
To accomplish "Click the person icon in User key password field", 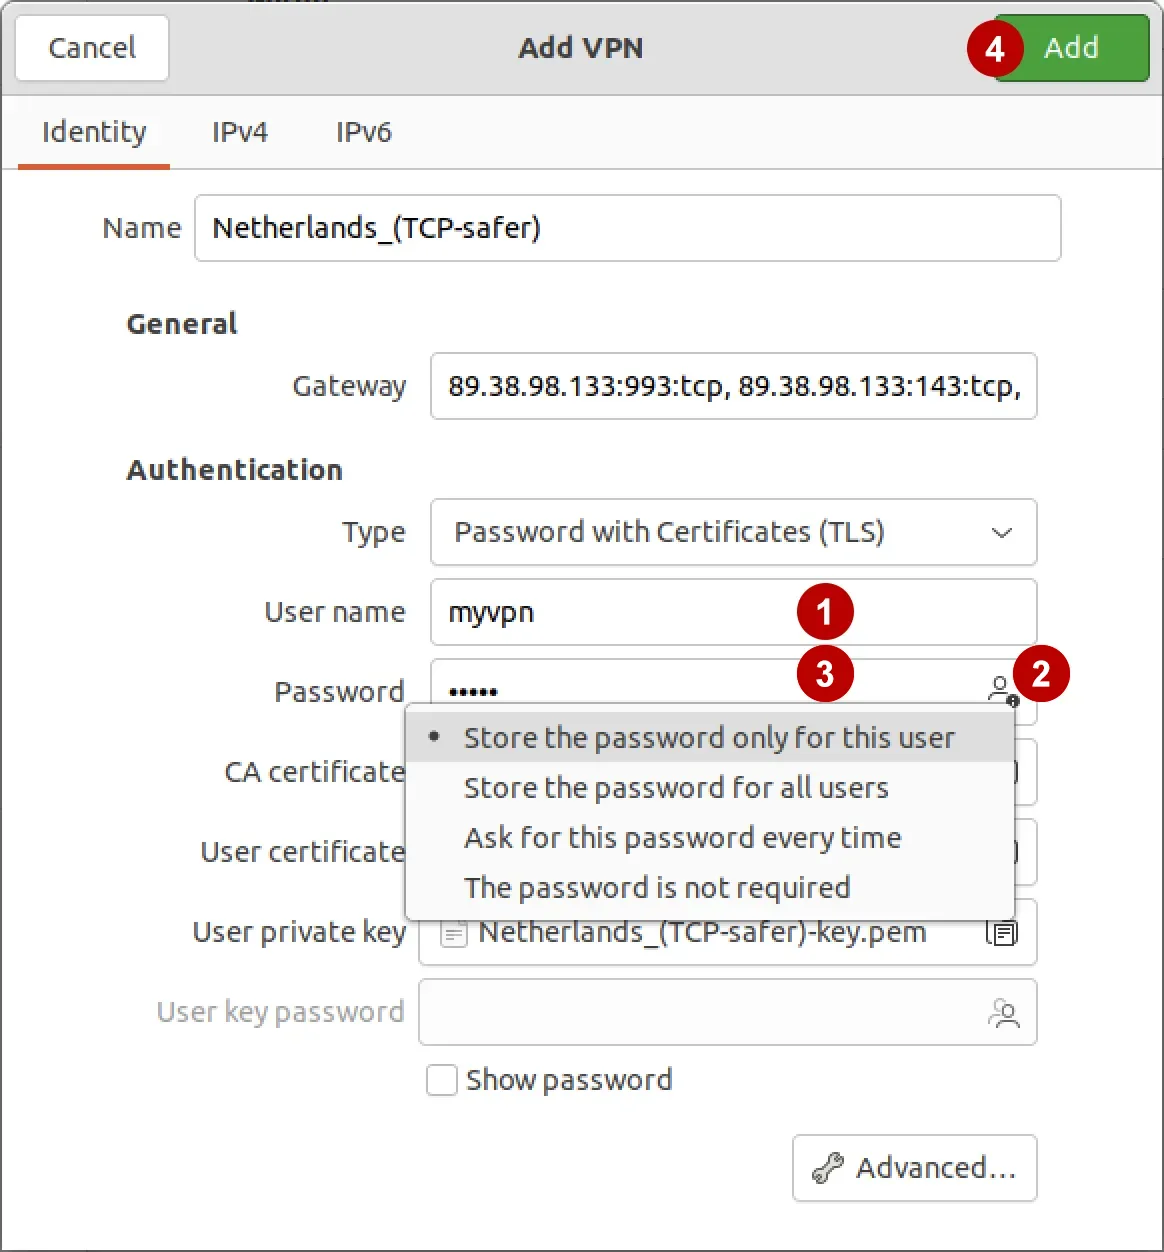I will tap(1005, 1012).
